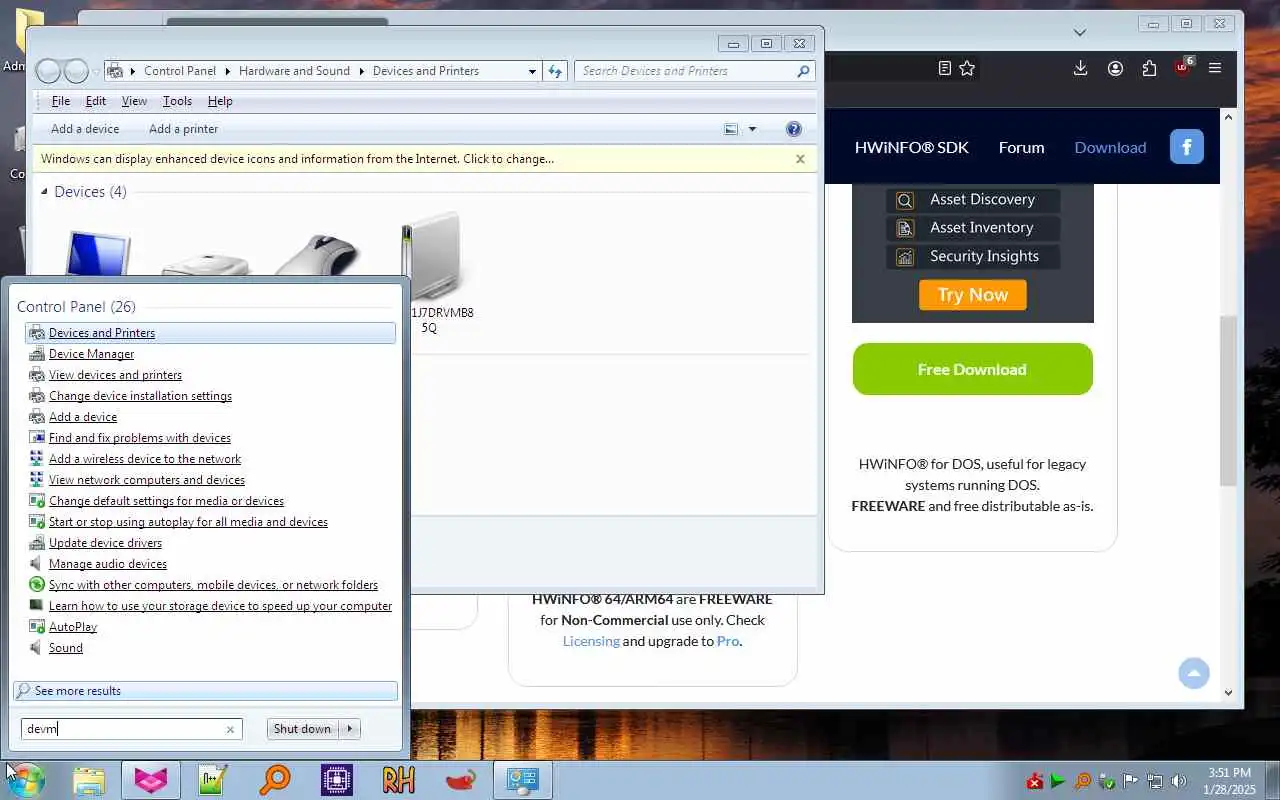Click Control Panel in the breadcrumb
The image size is (1280, 800).
point(180,71)
